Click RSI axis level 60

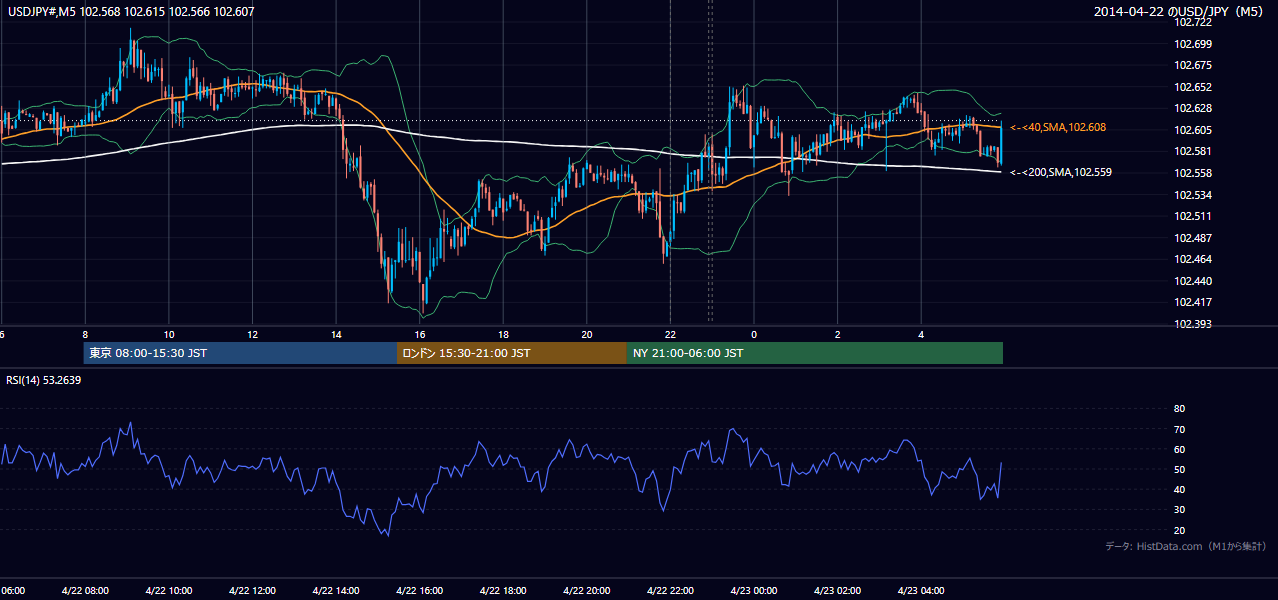(1179, 449)
